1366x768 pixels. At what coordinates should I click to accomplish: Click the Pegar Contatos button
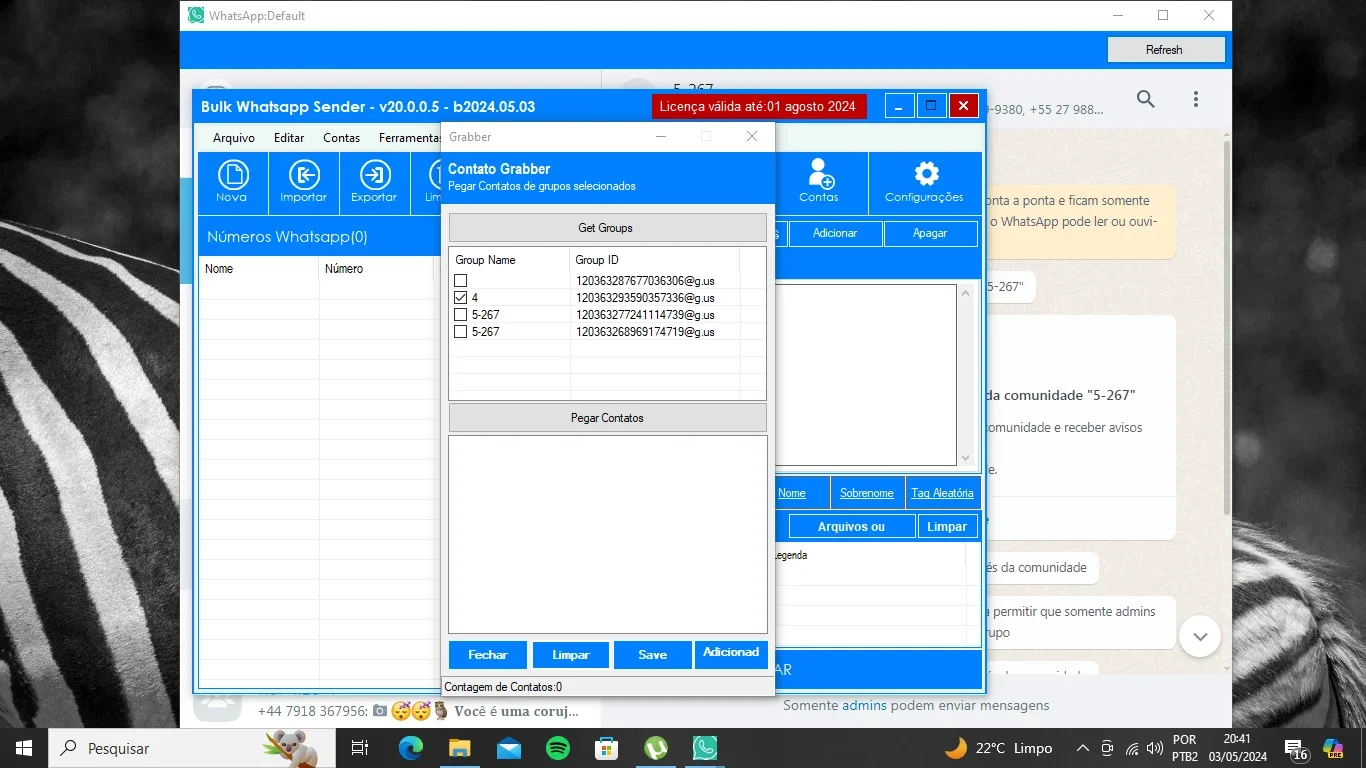[607, 418]
